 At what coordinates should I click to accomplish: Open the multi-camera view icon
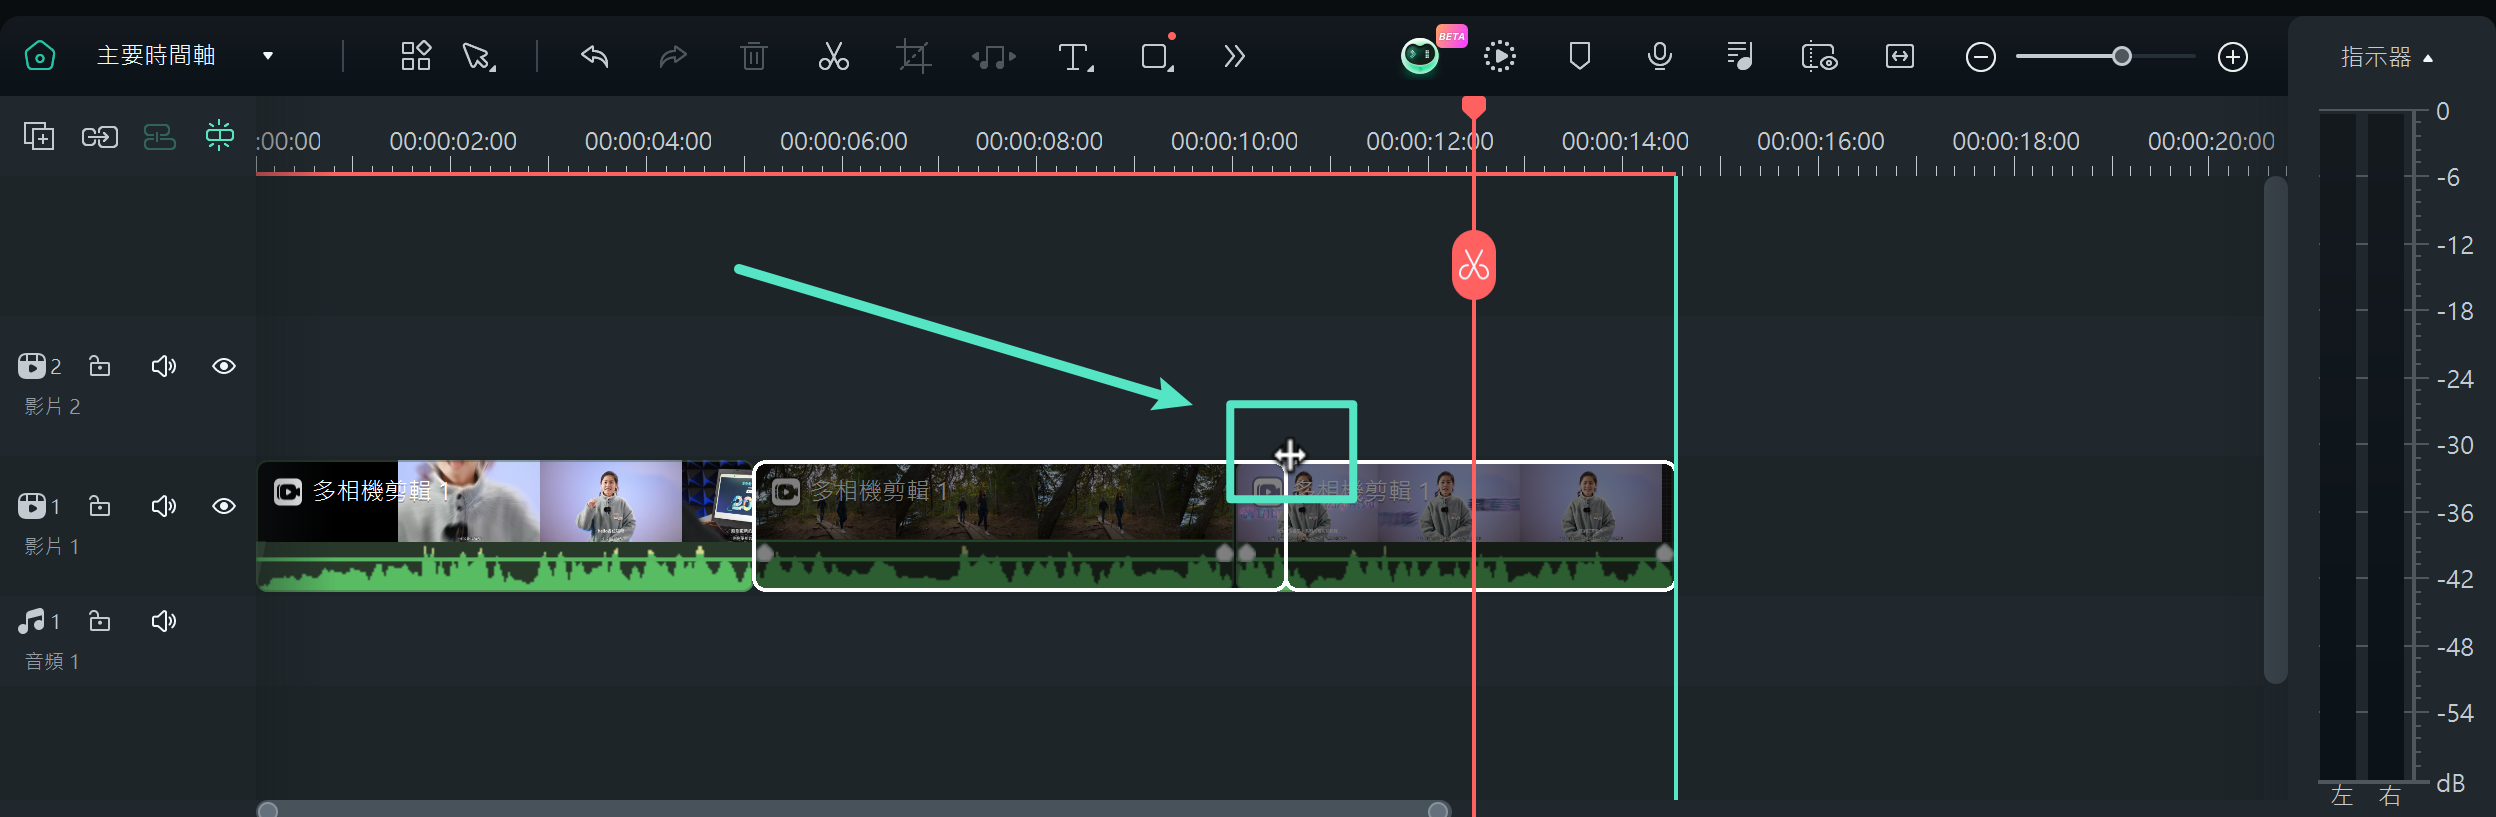pos(1819,57)
